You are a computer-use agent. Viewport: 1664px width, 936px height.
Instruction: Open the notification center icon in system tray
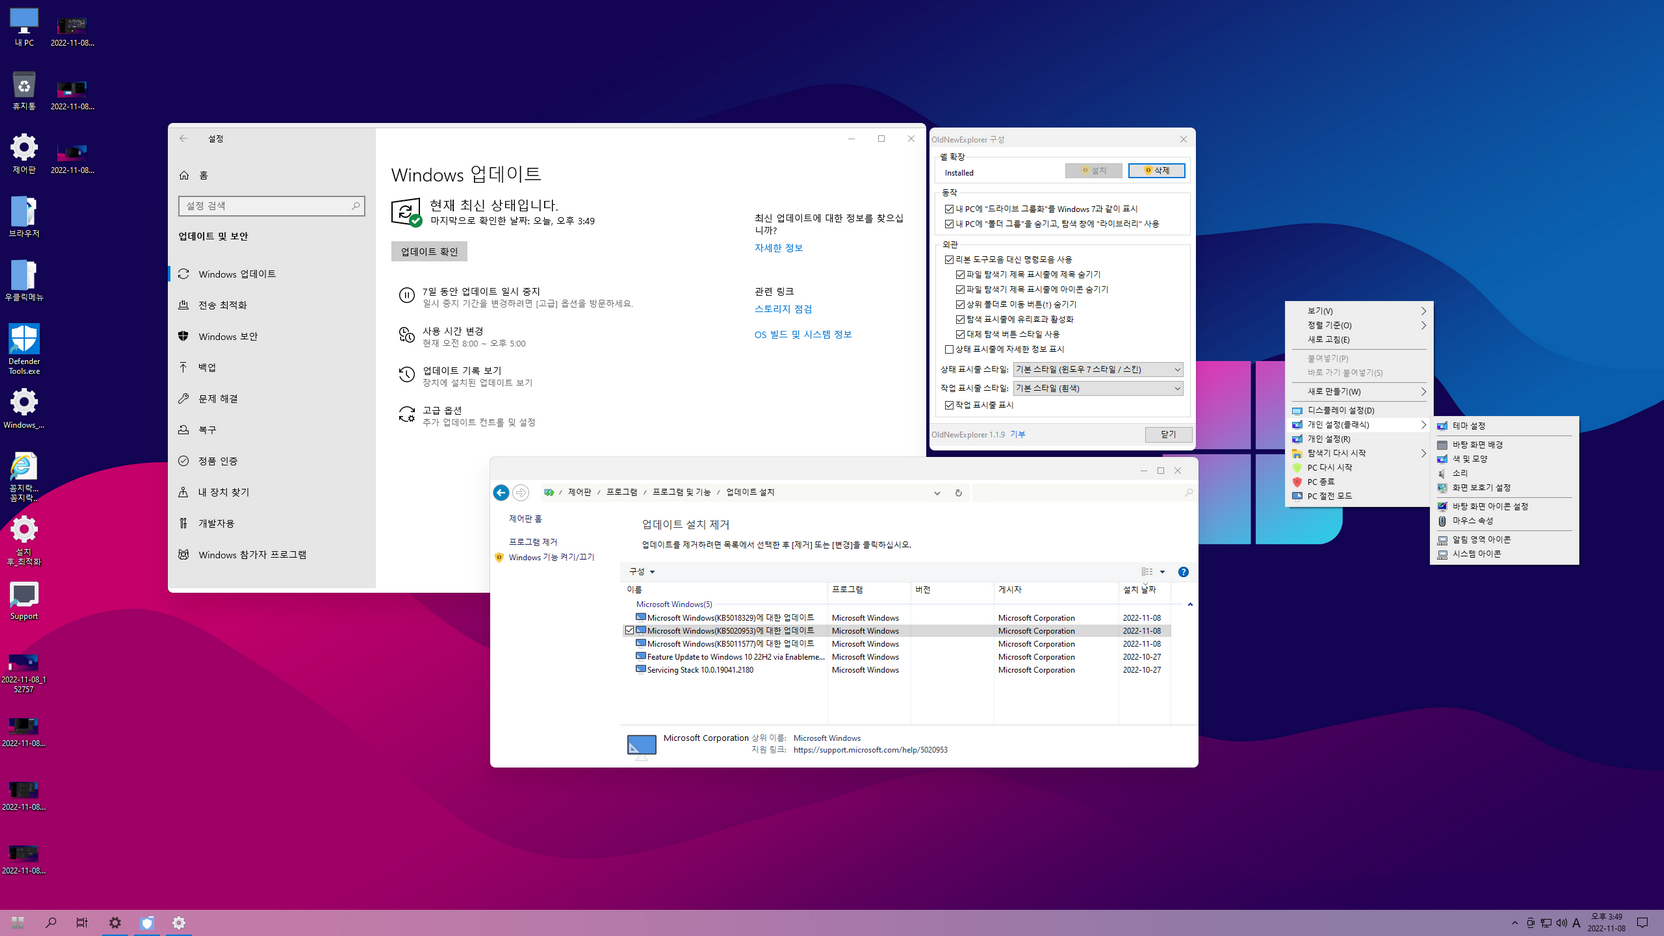(1642, 923)
